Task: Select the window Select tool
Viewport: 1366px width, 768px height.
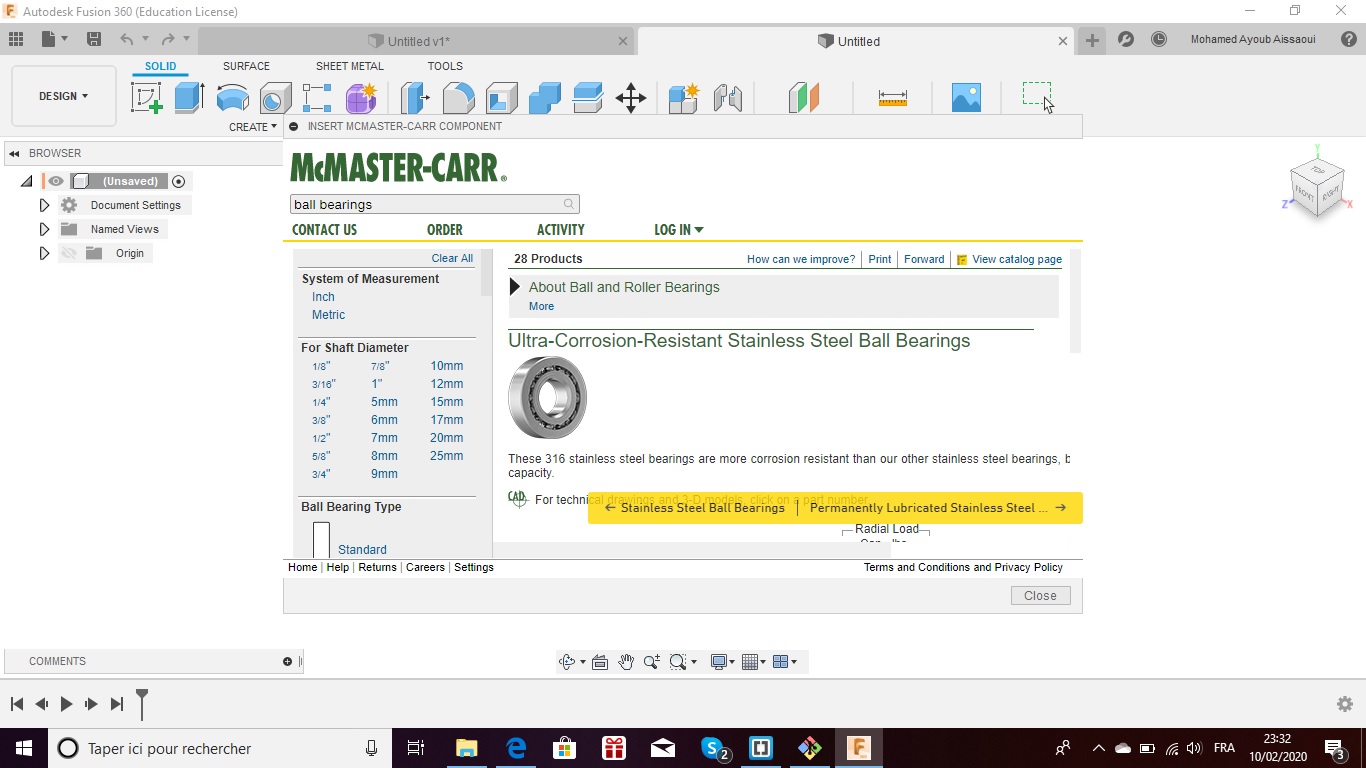Action: click(1037, 96)
